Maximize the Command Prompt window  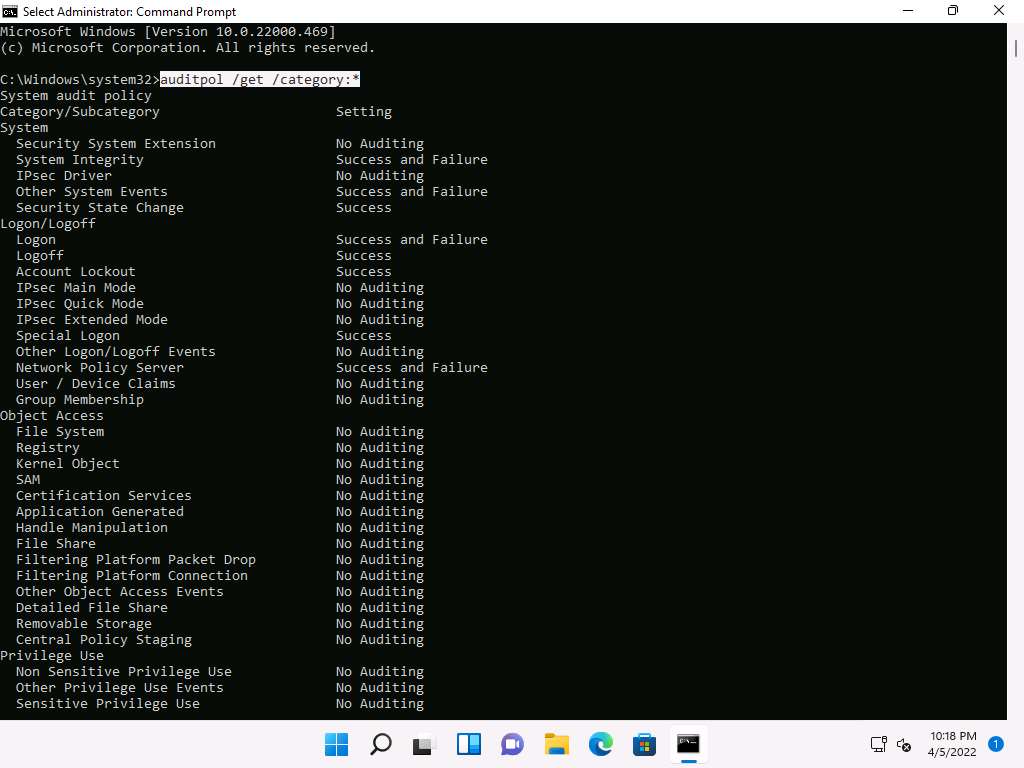coord(953,11)
